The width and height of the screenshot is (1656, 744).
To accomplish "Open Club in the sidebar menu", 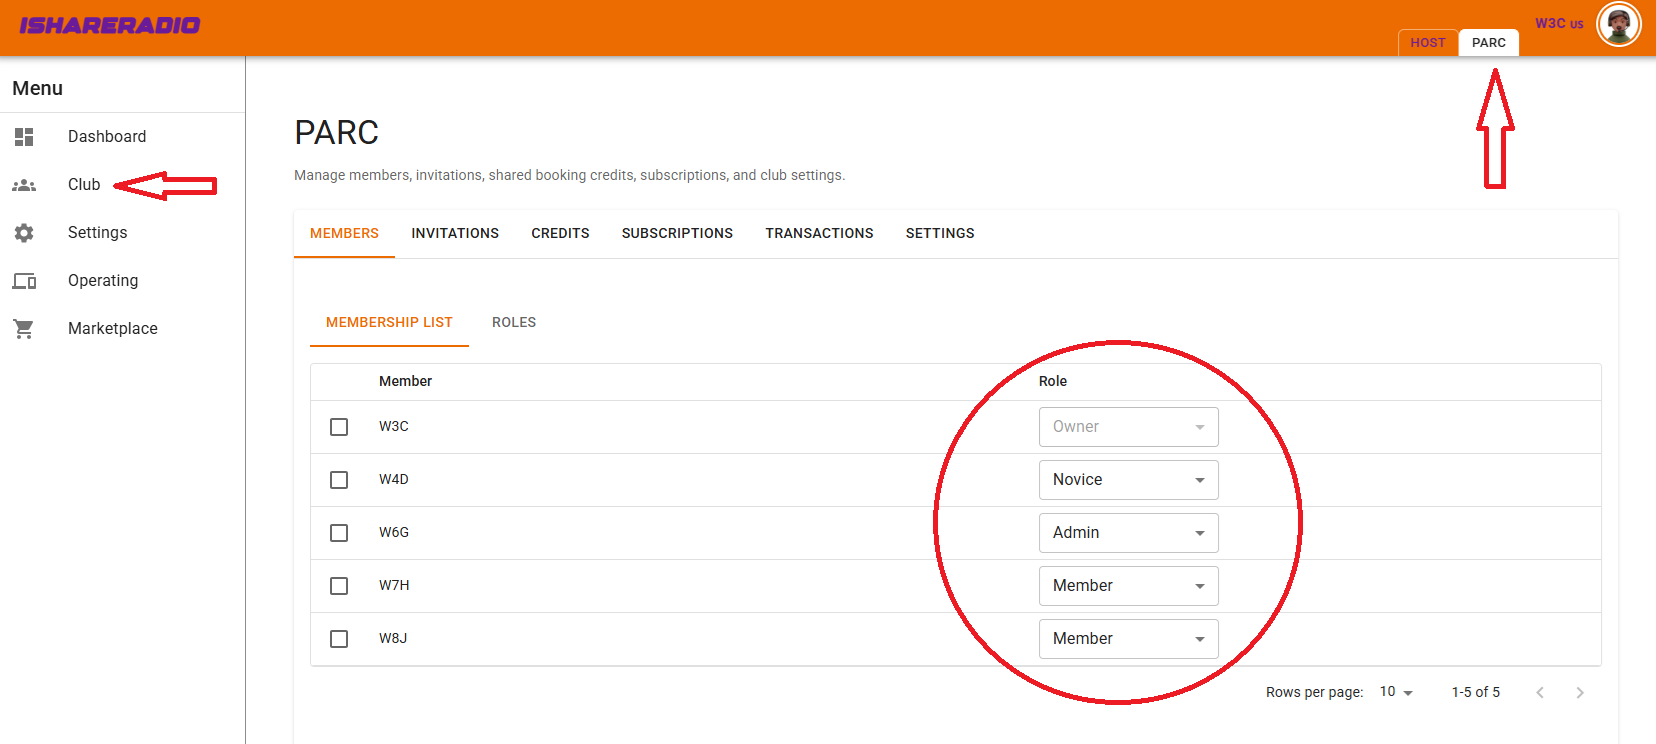I will pos(84,185).
